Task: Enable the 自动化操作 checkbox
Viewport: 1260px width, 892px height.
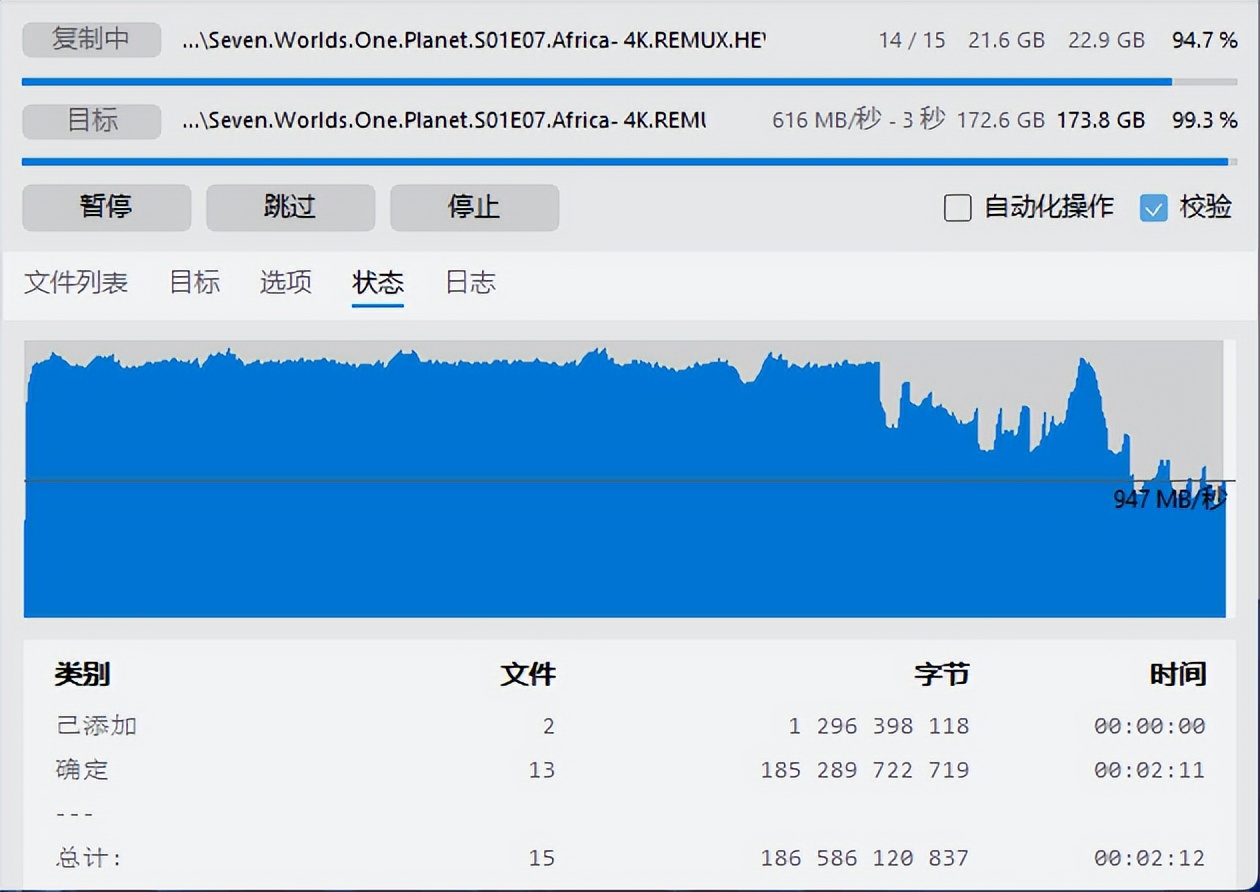Action: pyautogui.click(x=958, y=208)
